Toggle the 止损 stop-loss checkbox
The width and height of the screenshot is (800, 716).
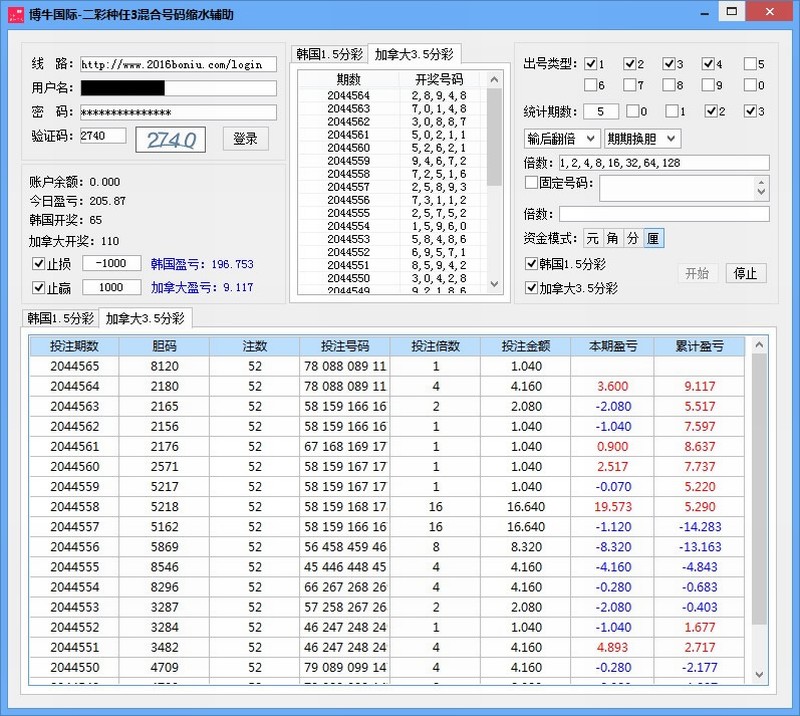[x=38, y=263]
